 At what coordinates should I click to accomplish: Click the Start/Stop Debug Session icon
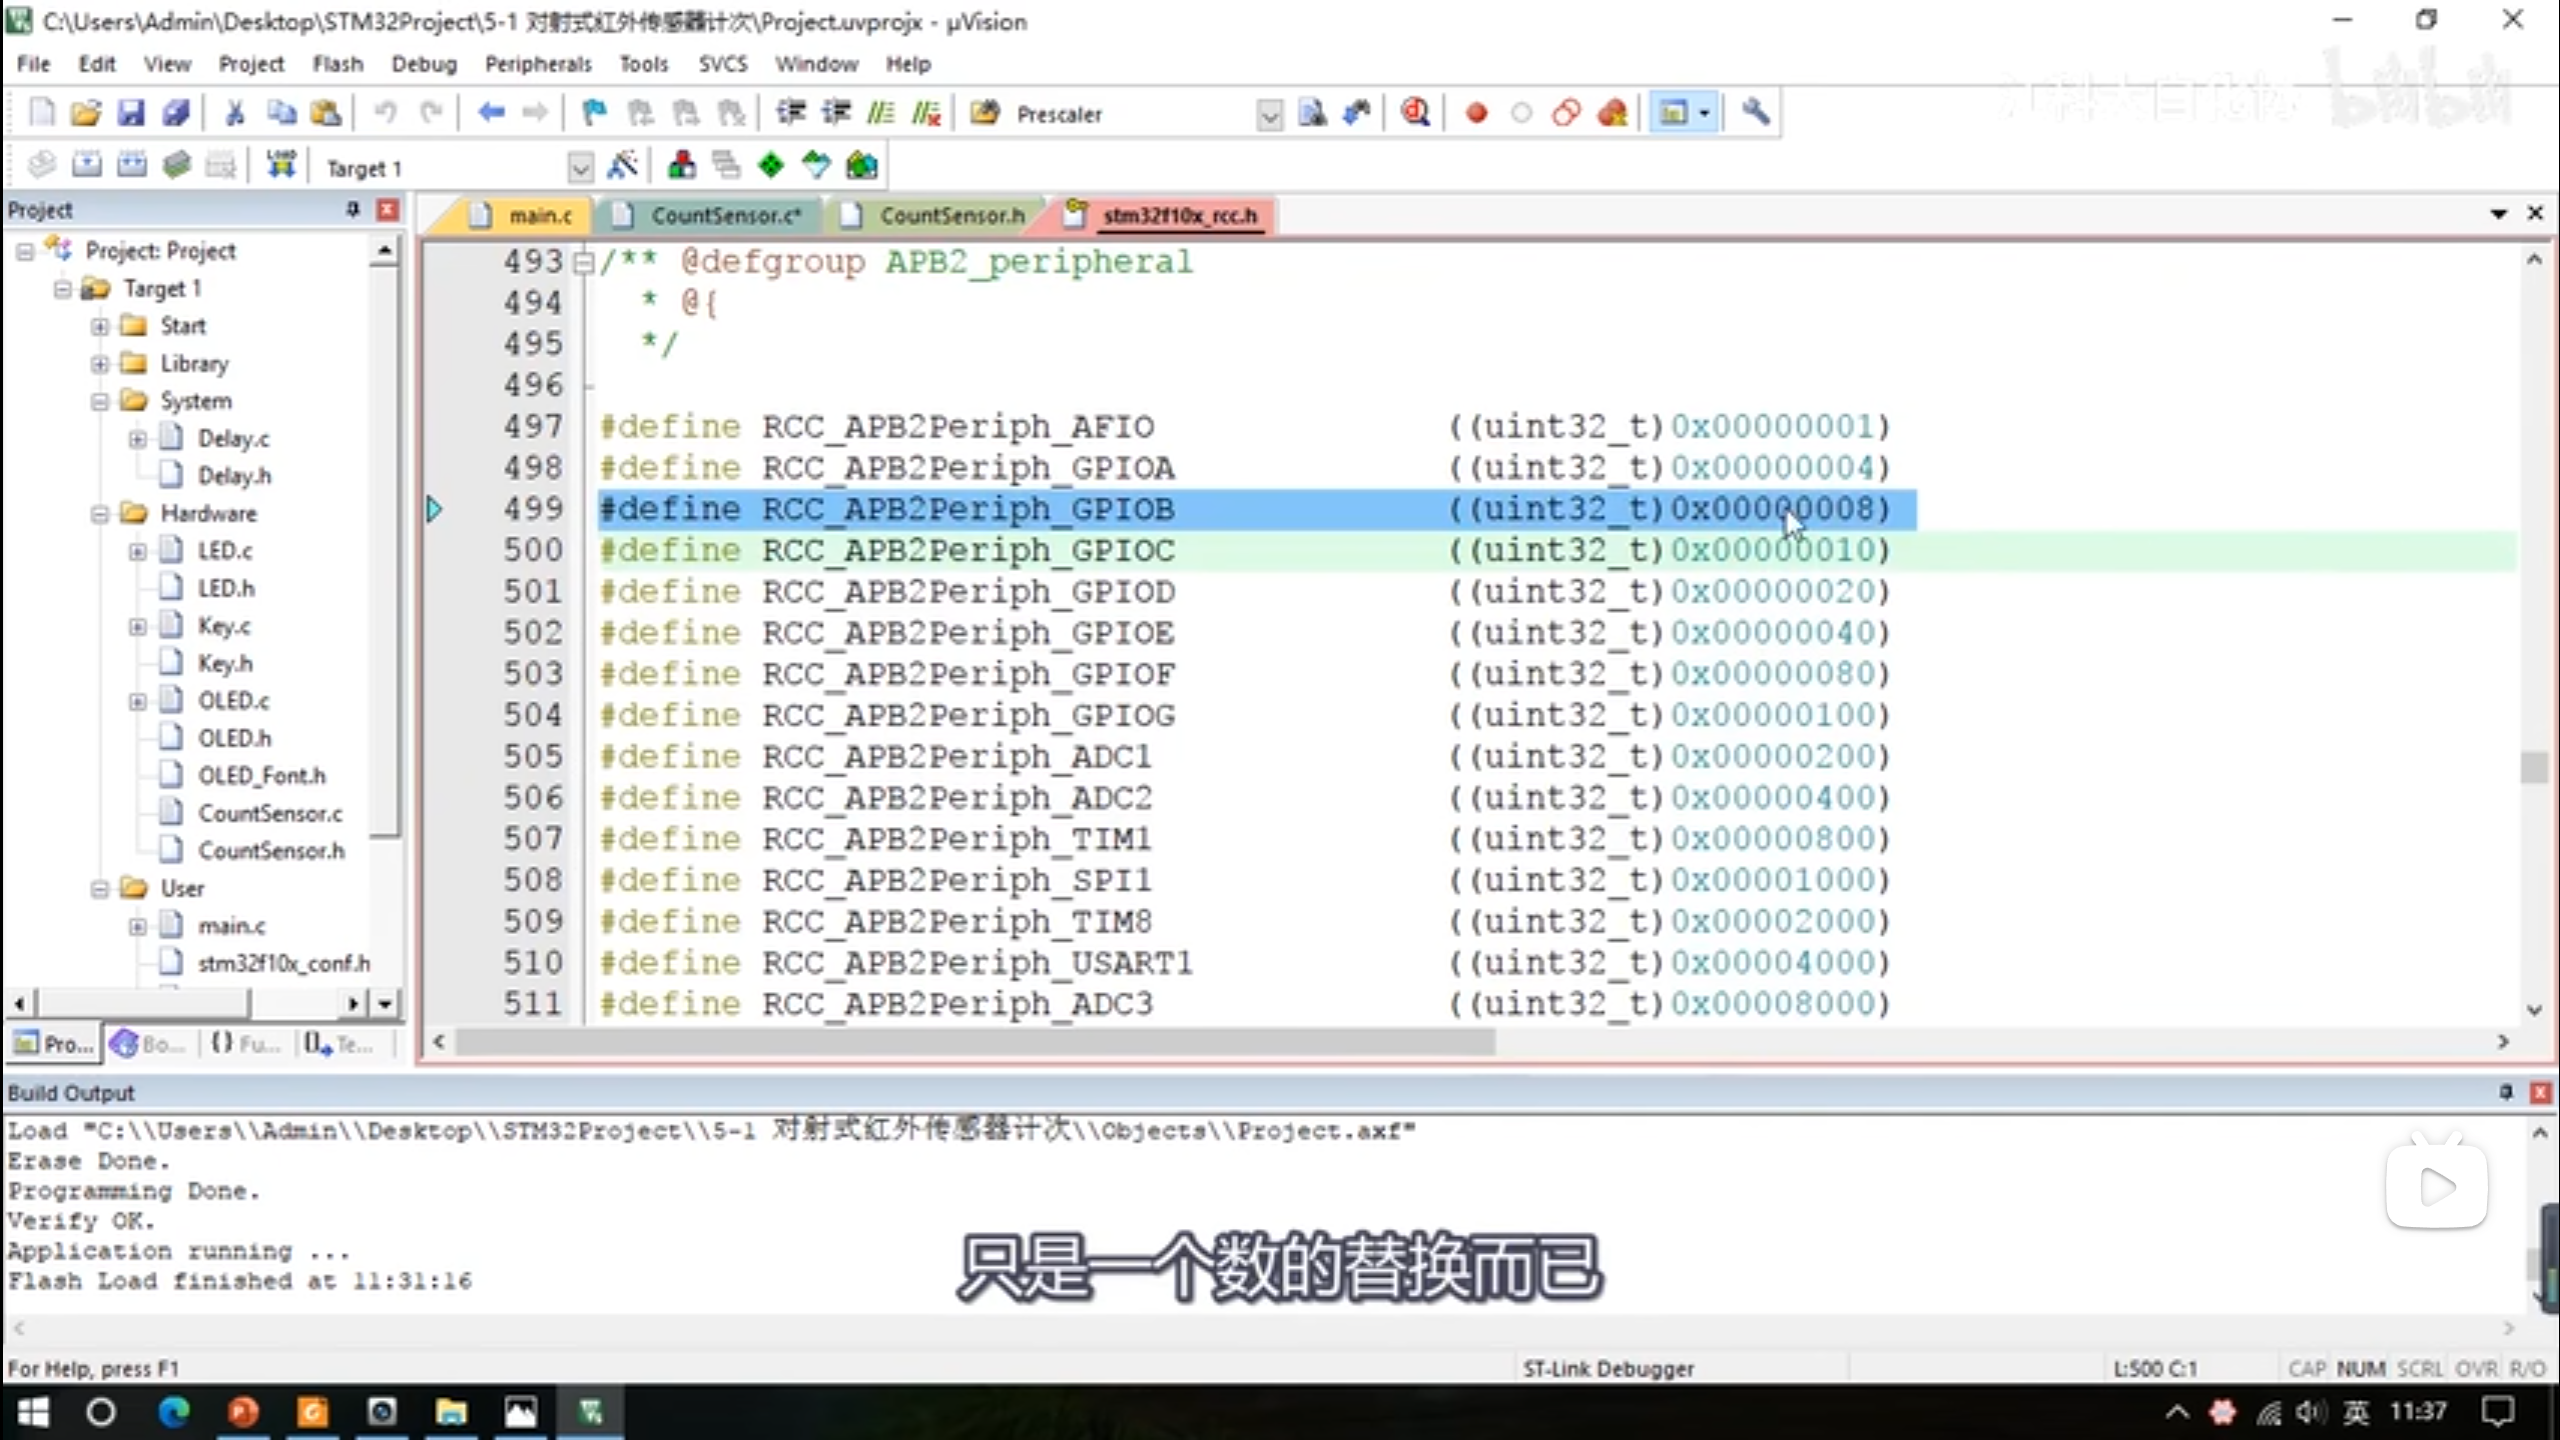click(x=1415, y=113)
